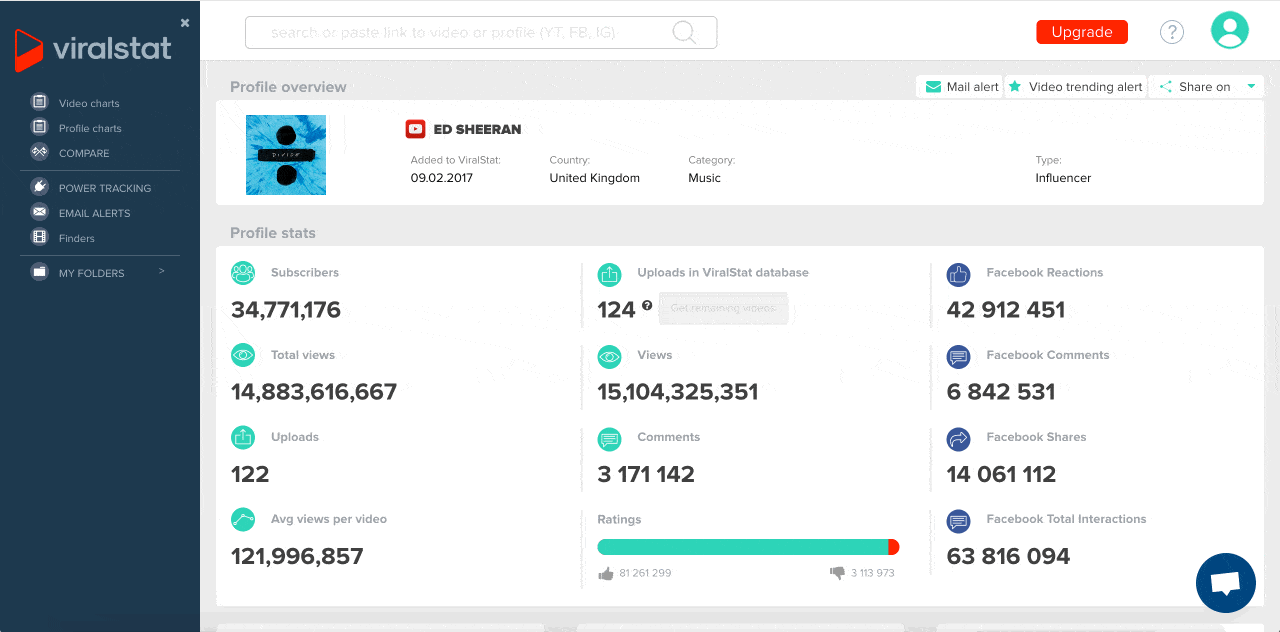Click the ED SHEERAN profile name
This screenshot has height=632, width=1280.
tap(477, 129)
